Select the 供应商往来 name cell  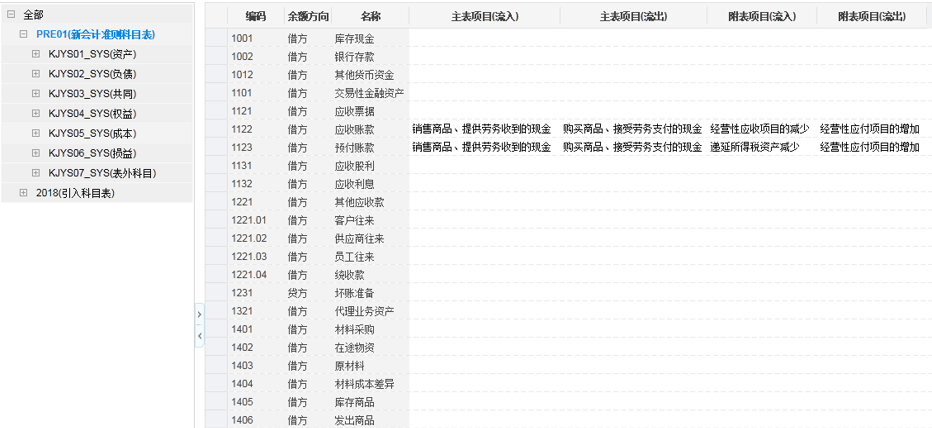370,238
